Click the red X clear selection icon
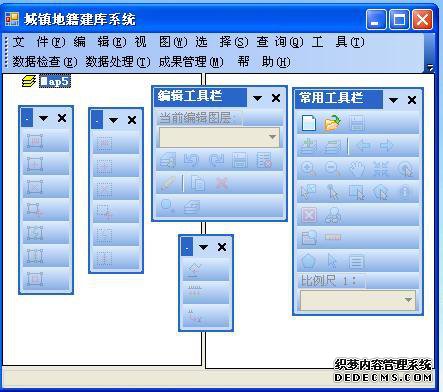Viewport: 443px width, 392px height. 309,215
